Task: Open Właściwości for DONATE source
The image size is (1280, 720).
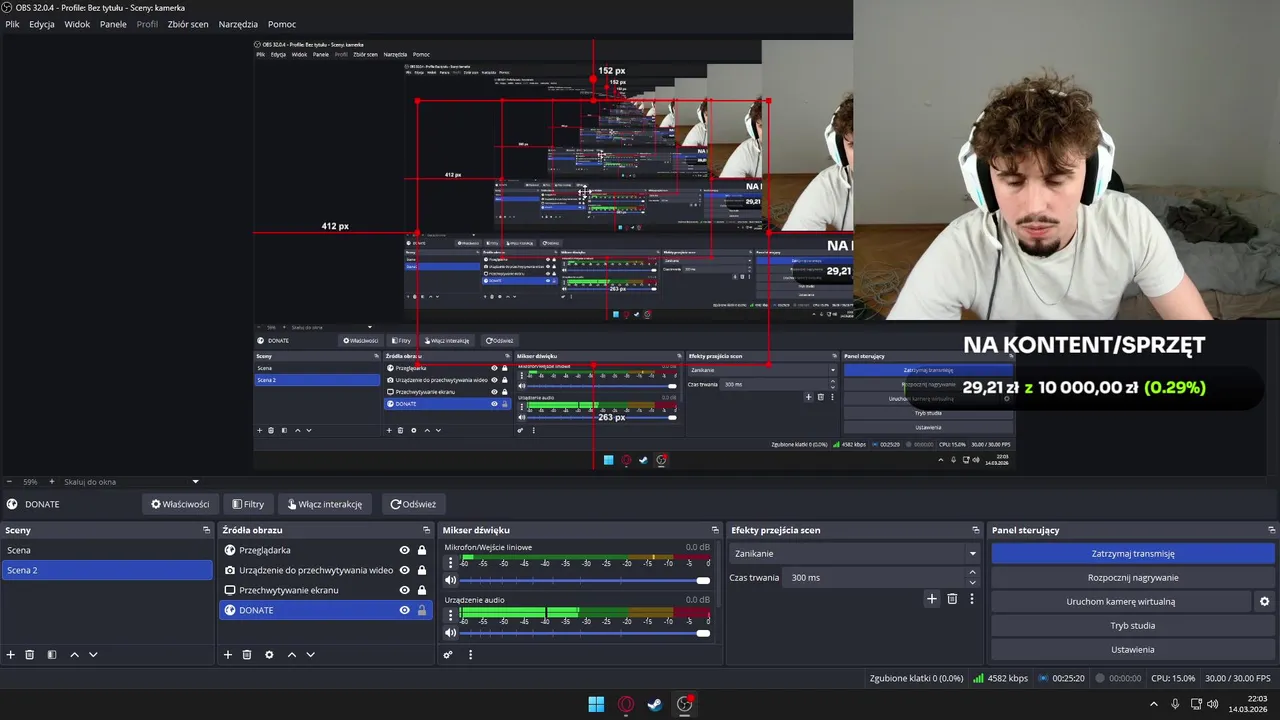Action: 180,504
